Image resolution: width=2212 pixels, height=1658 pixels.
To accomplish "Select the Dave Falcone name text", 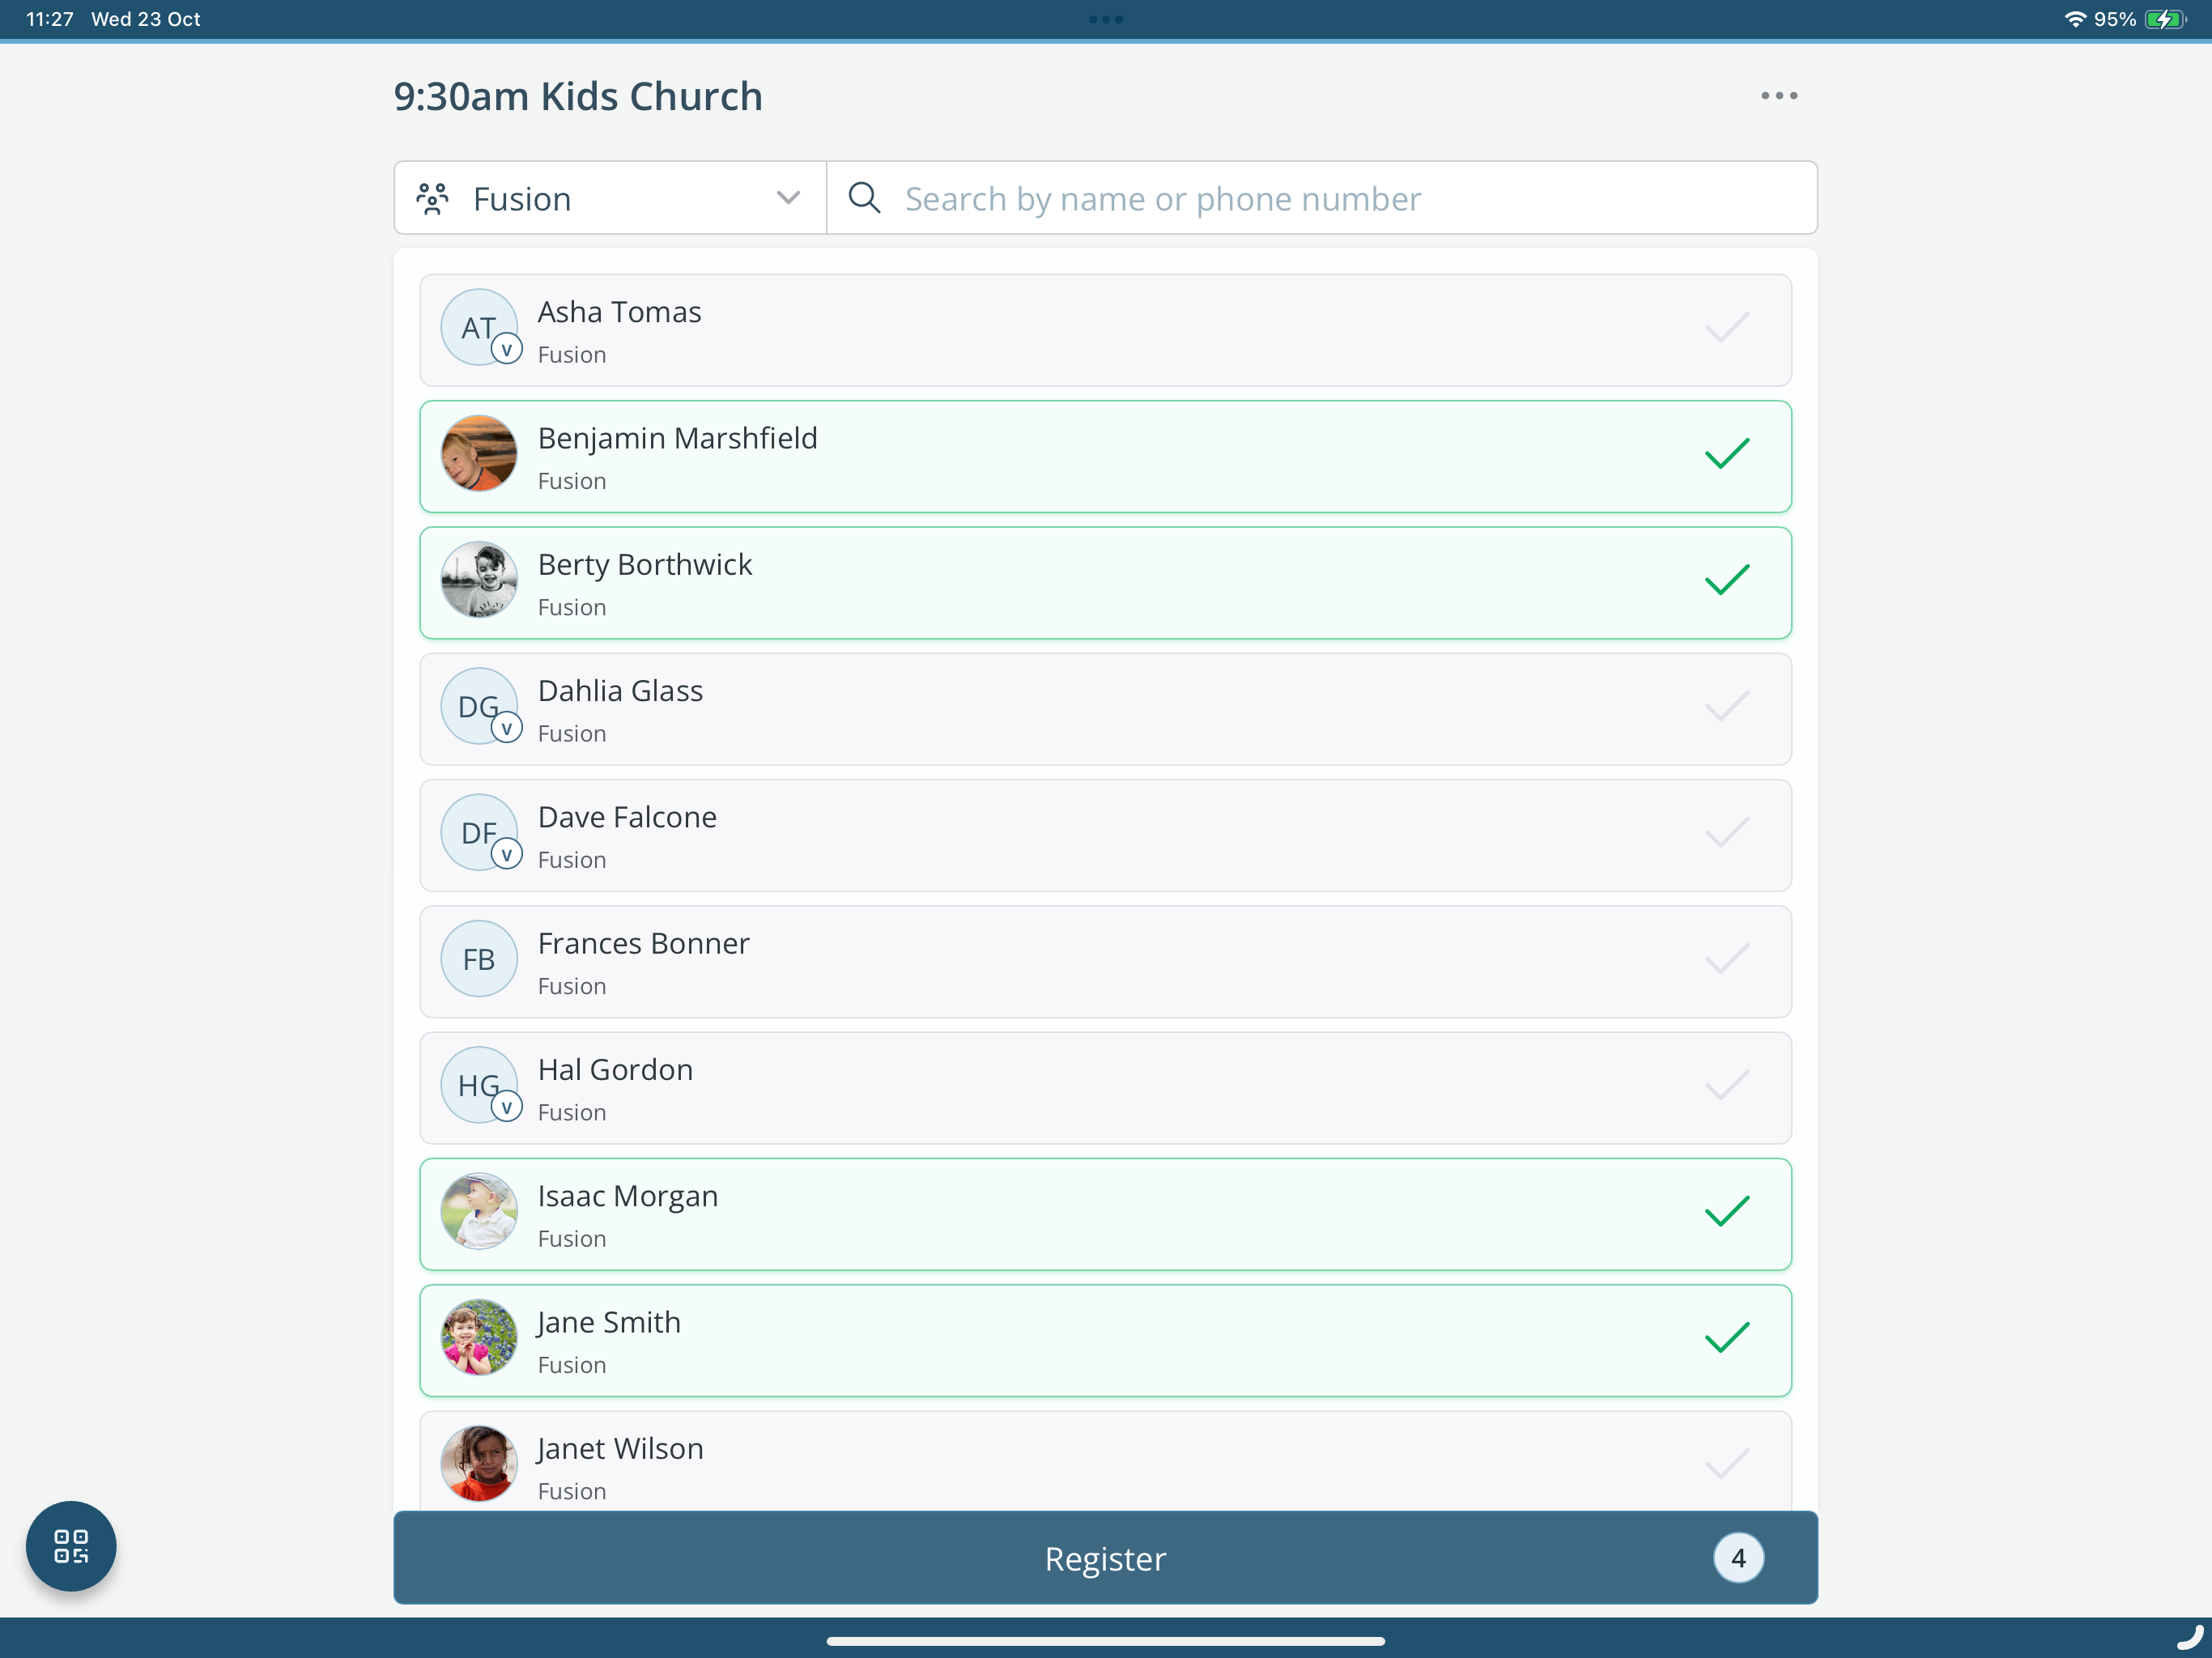I will 628,817.
